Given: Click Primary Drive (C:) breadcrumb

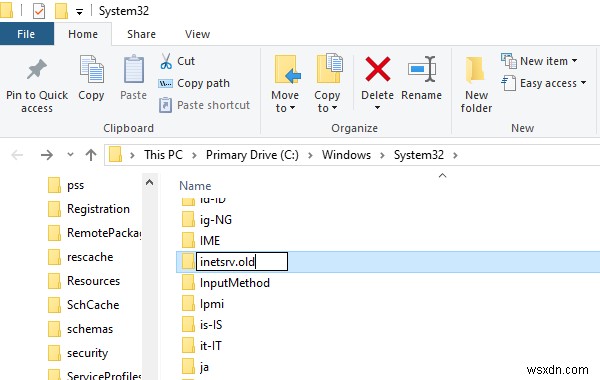Looking at the screenshot, I should [252, 155].
